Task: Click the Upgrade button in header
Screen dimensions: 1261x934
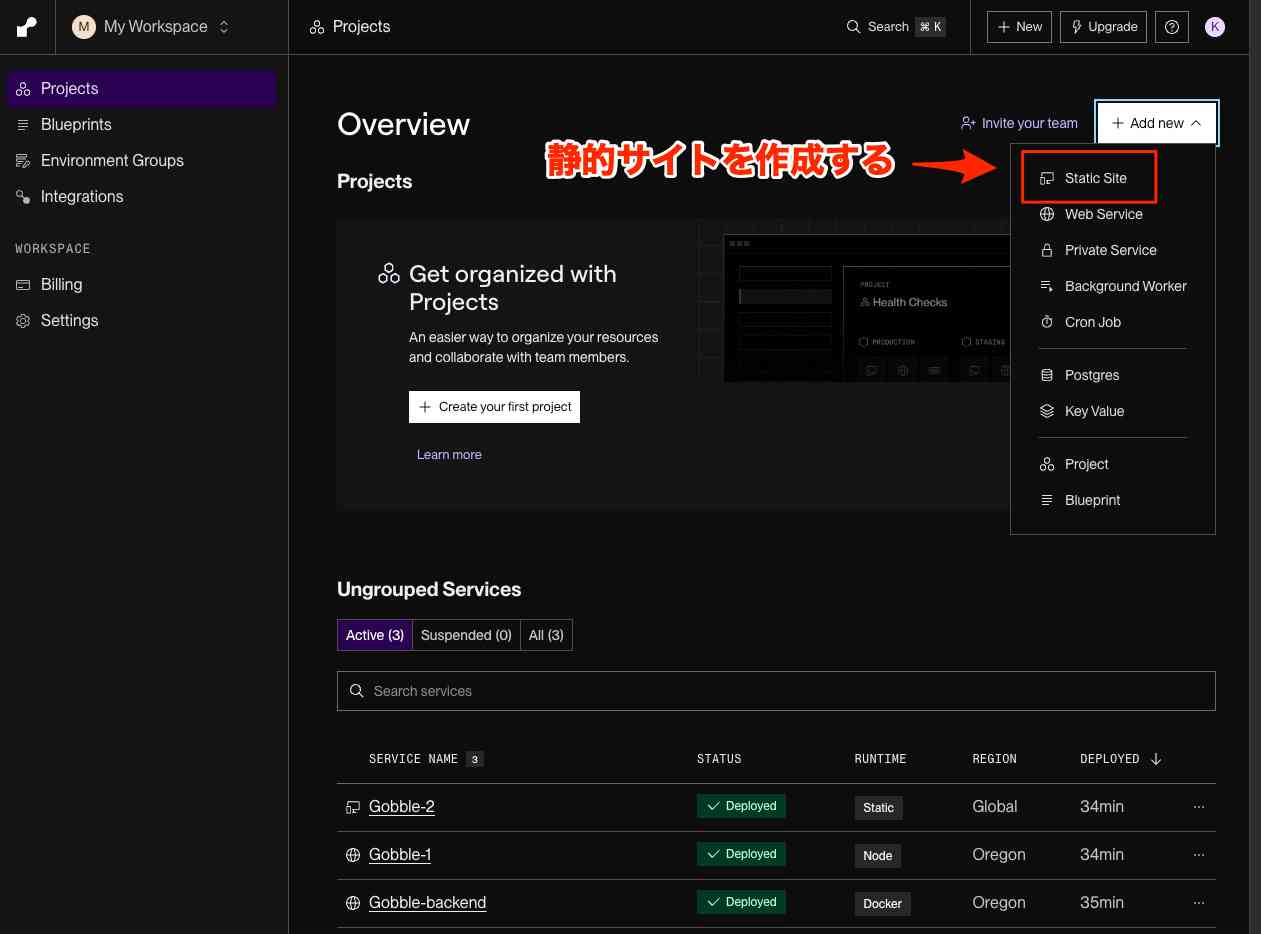Action: click(x=1103, y=27)
